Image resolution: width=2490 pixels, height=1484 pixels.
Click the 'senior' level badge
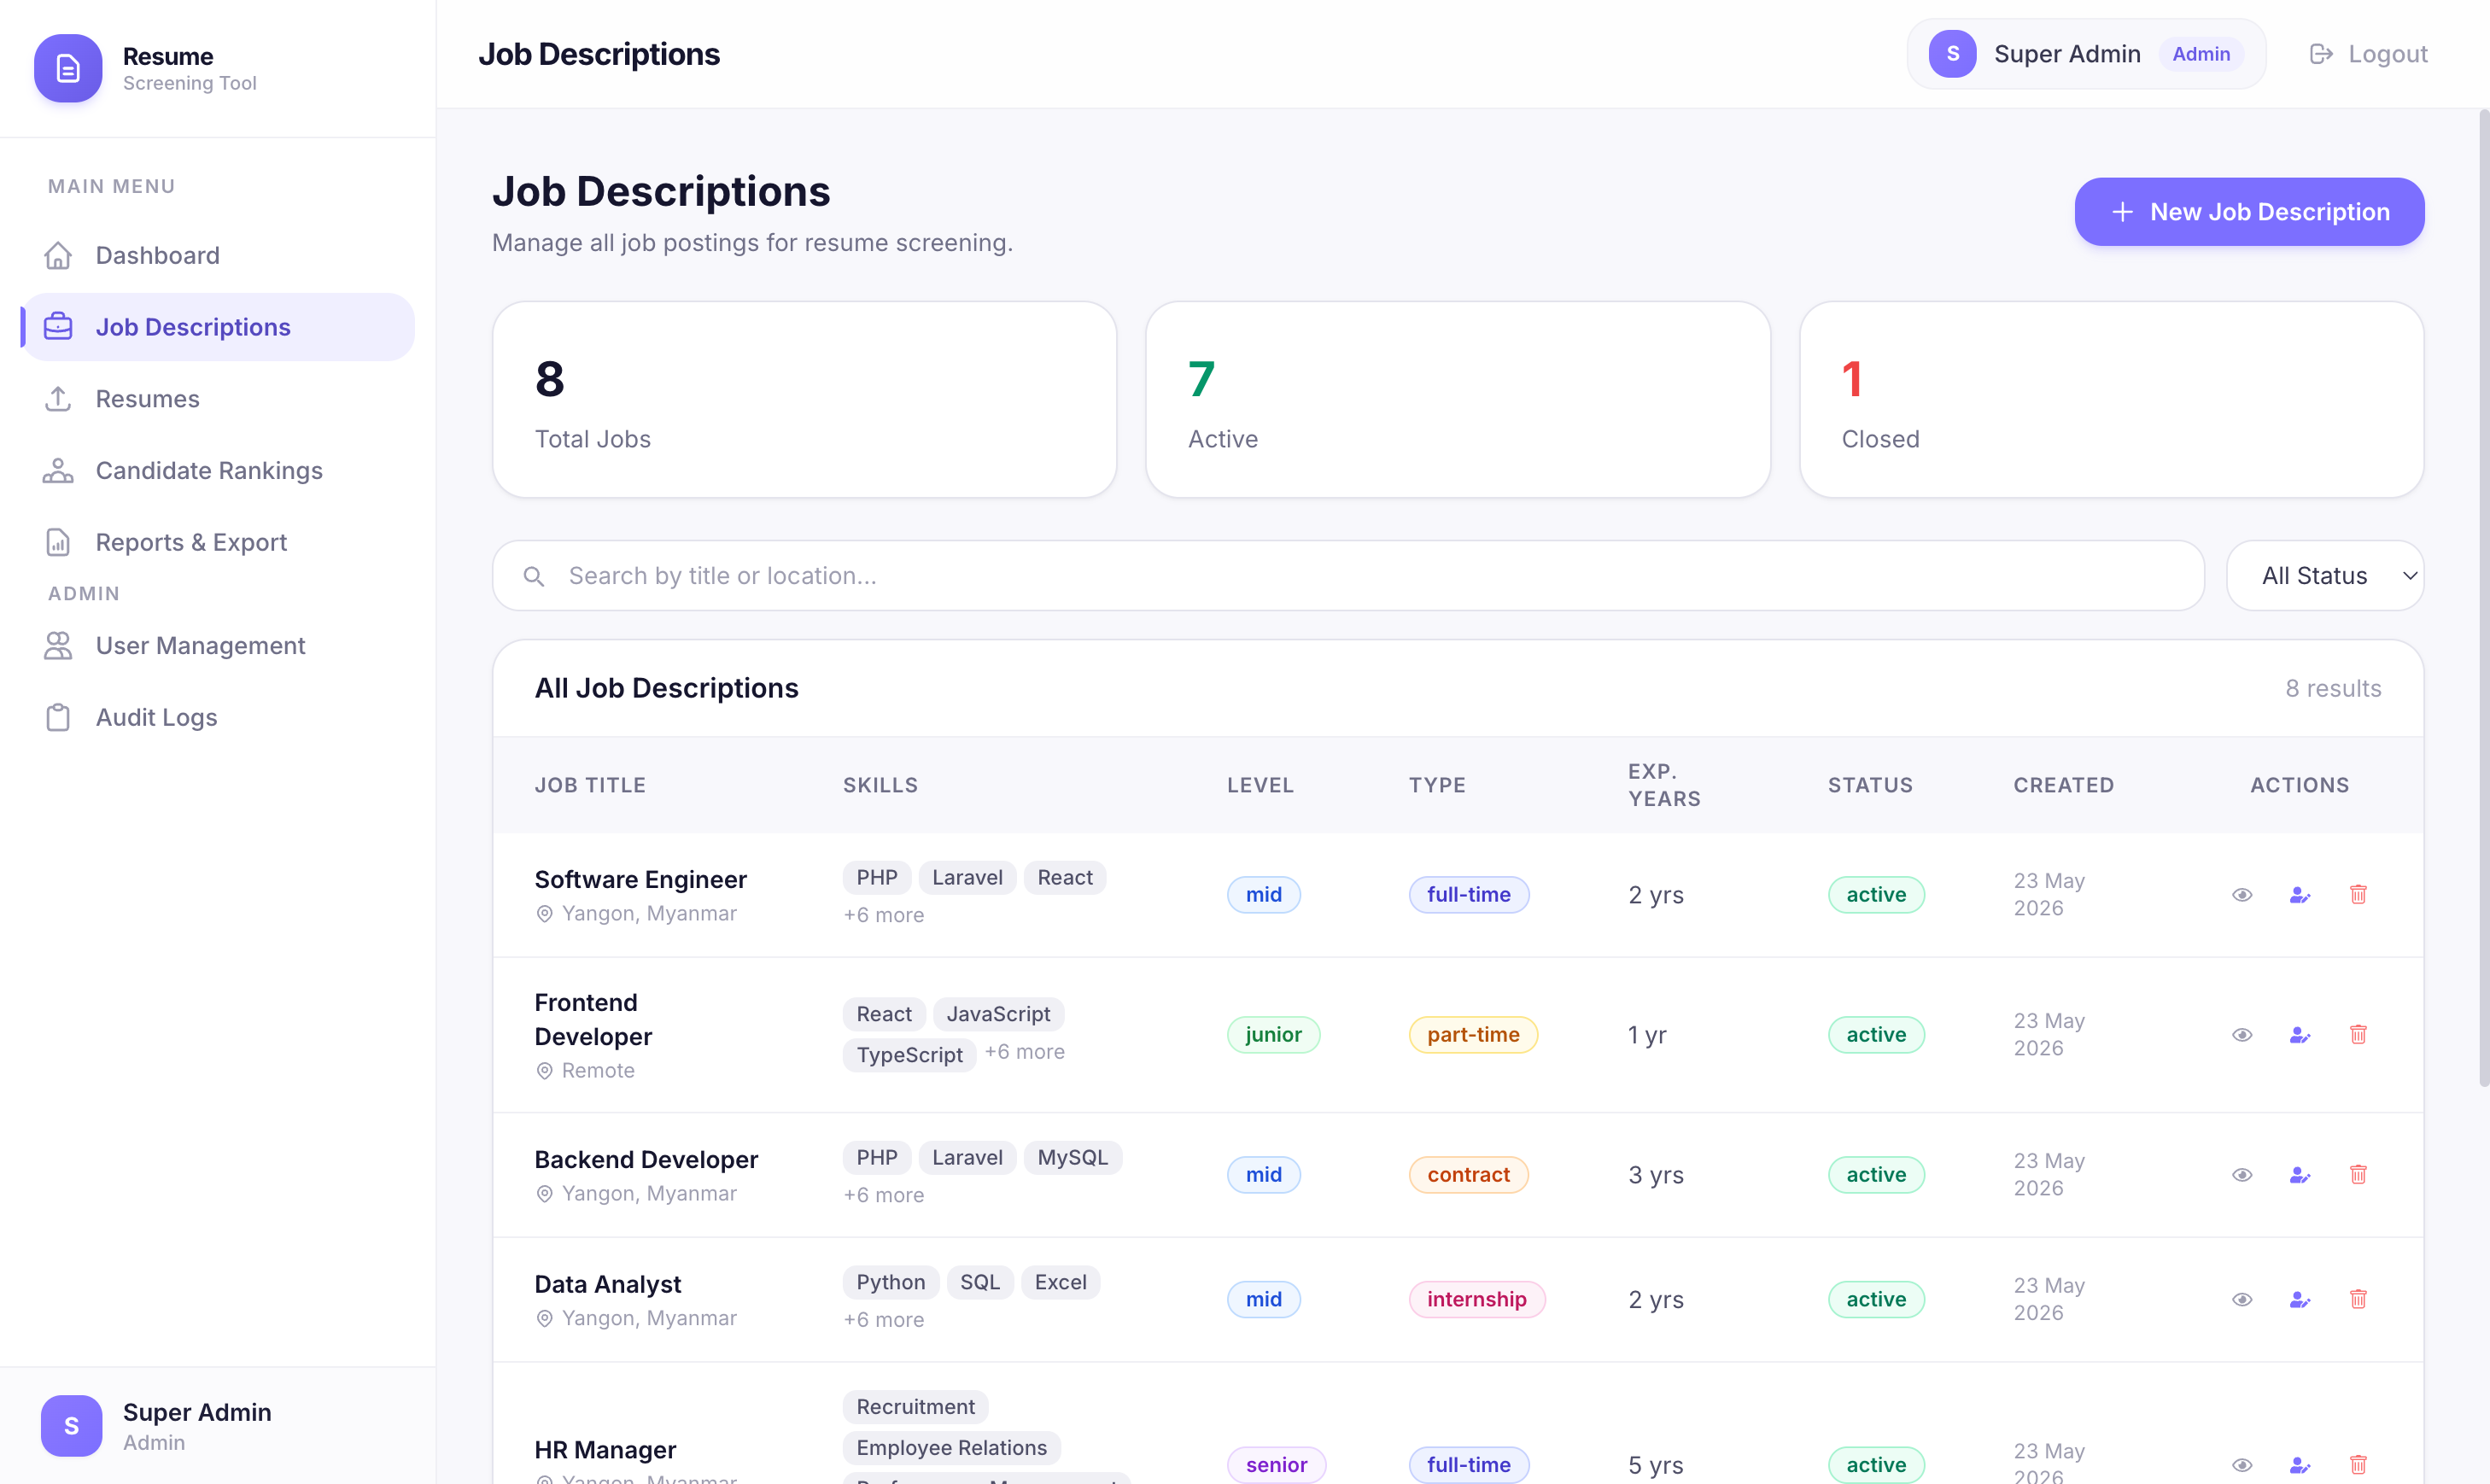pos(1276,1465)
